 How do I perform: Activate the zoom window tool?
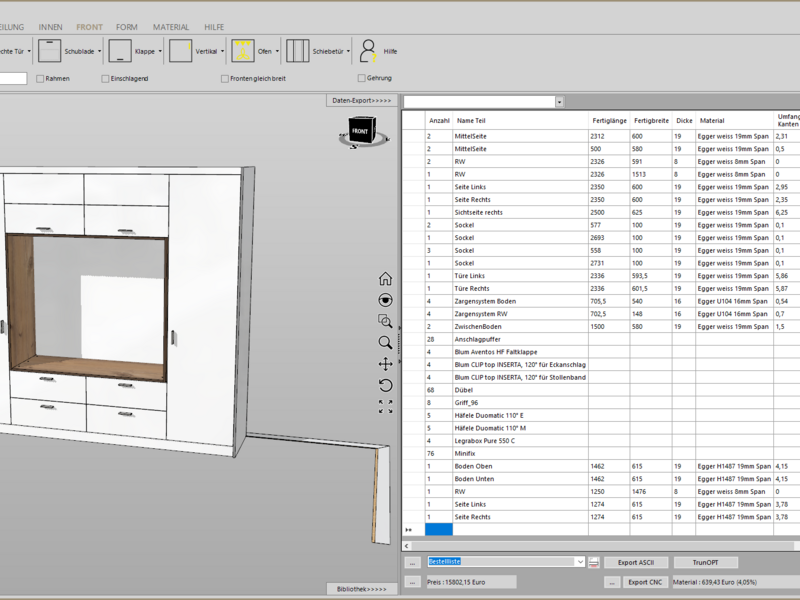click(x=385, y=321)
